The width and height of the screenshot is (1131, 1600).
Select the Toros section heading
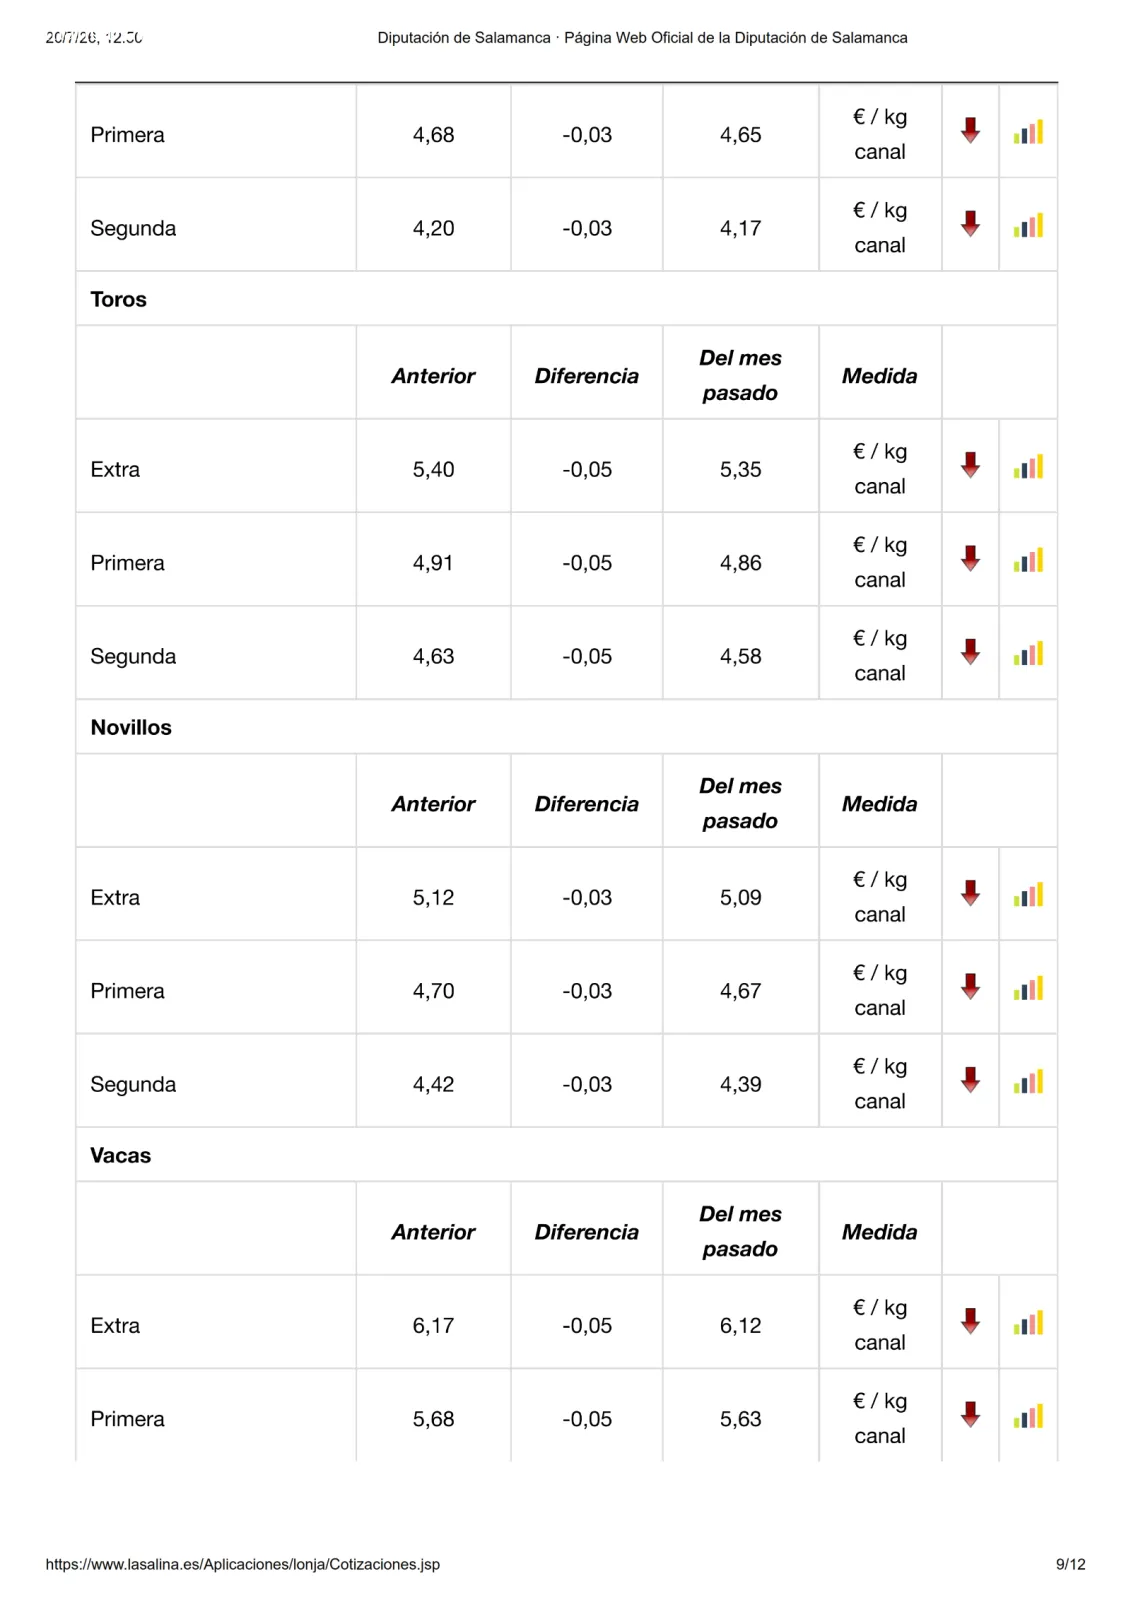pos(118,299)
